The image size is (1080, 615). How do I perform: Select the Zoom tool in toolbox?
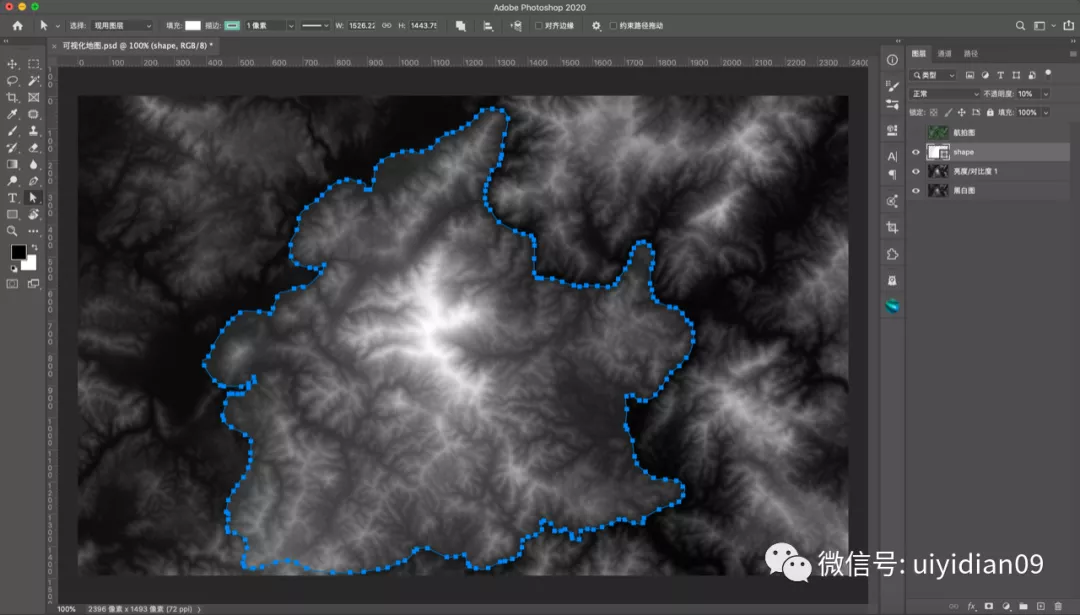(x=12, y=231)
